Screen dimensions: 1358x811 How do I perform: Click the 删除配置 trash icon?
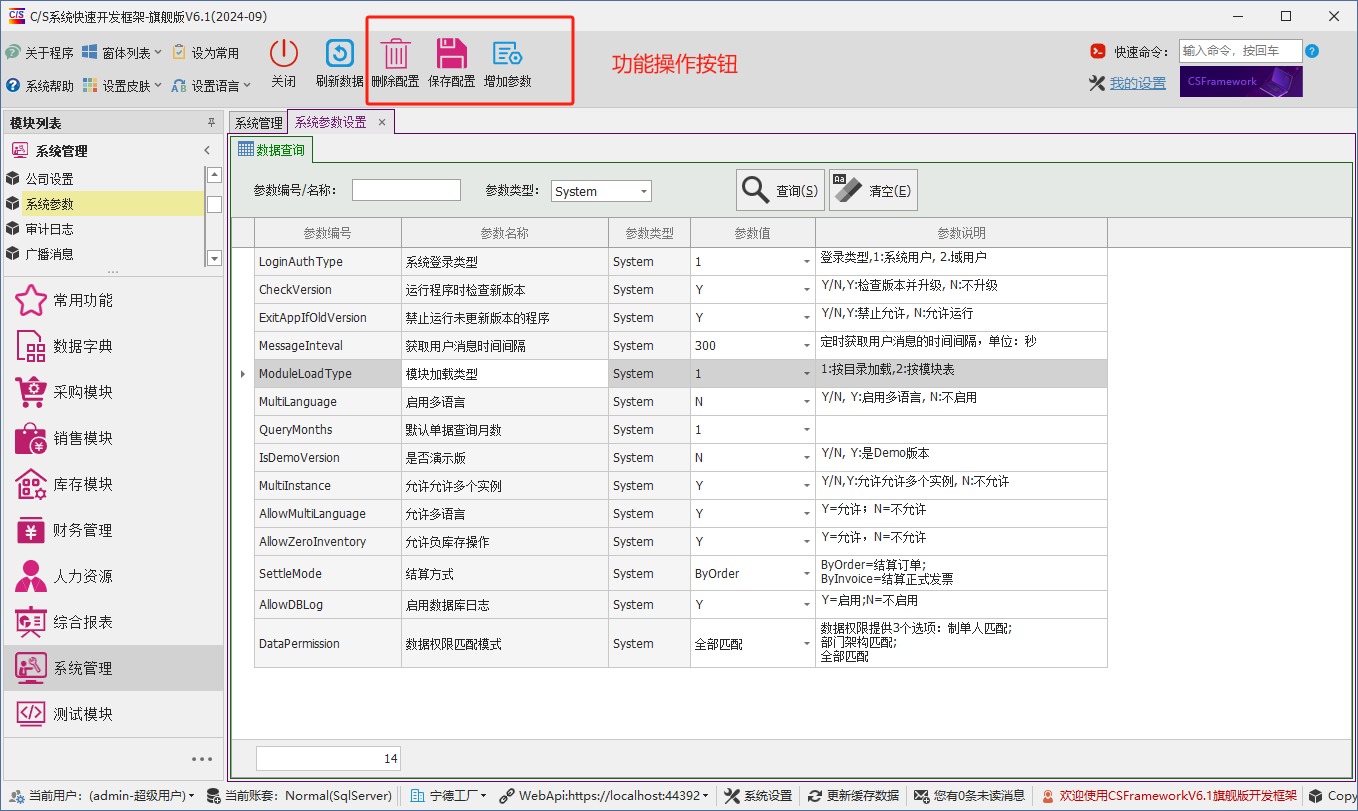pyautogui.click(x=396, y=53)
